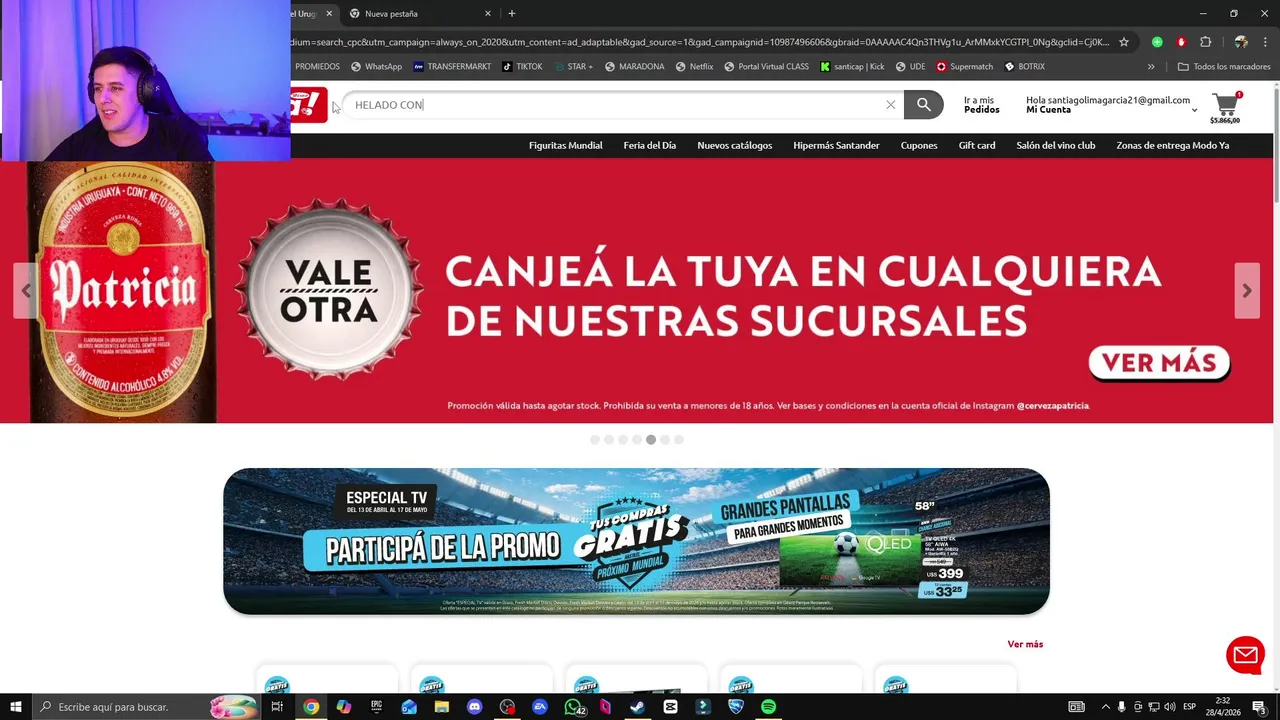Viewport: 1280px width, 720px height.
Task: Open Figuritas Mundial menu item
Action: click(x=565, y=145)
